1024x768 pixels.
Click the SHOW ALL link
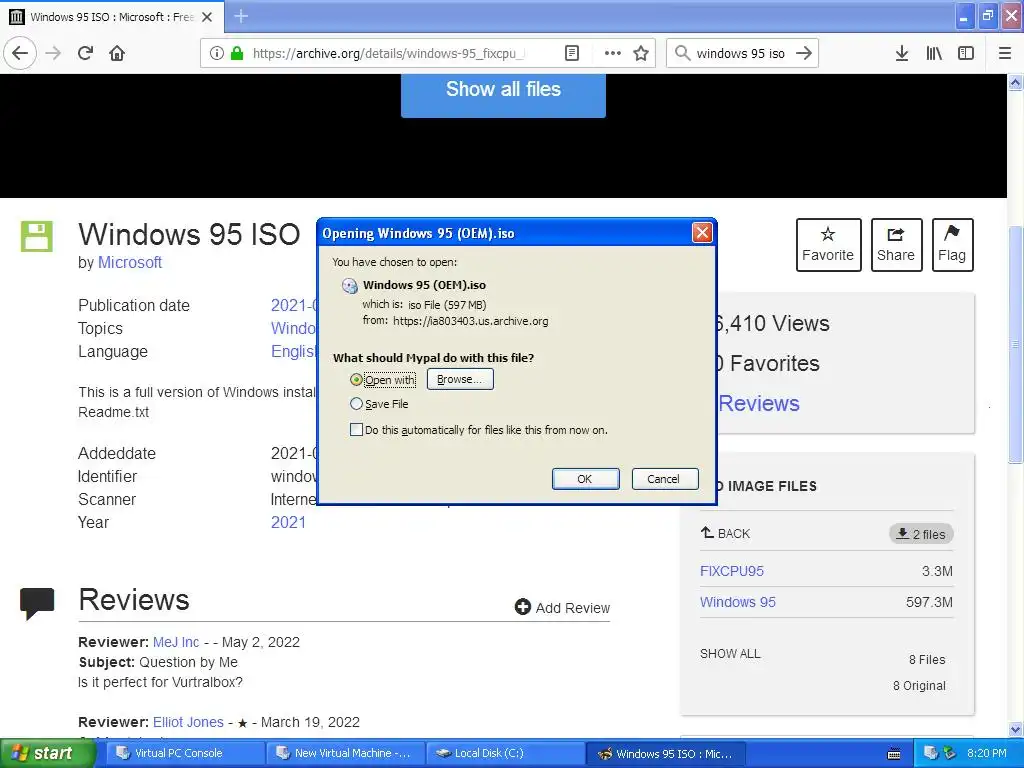point(730,654)
